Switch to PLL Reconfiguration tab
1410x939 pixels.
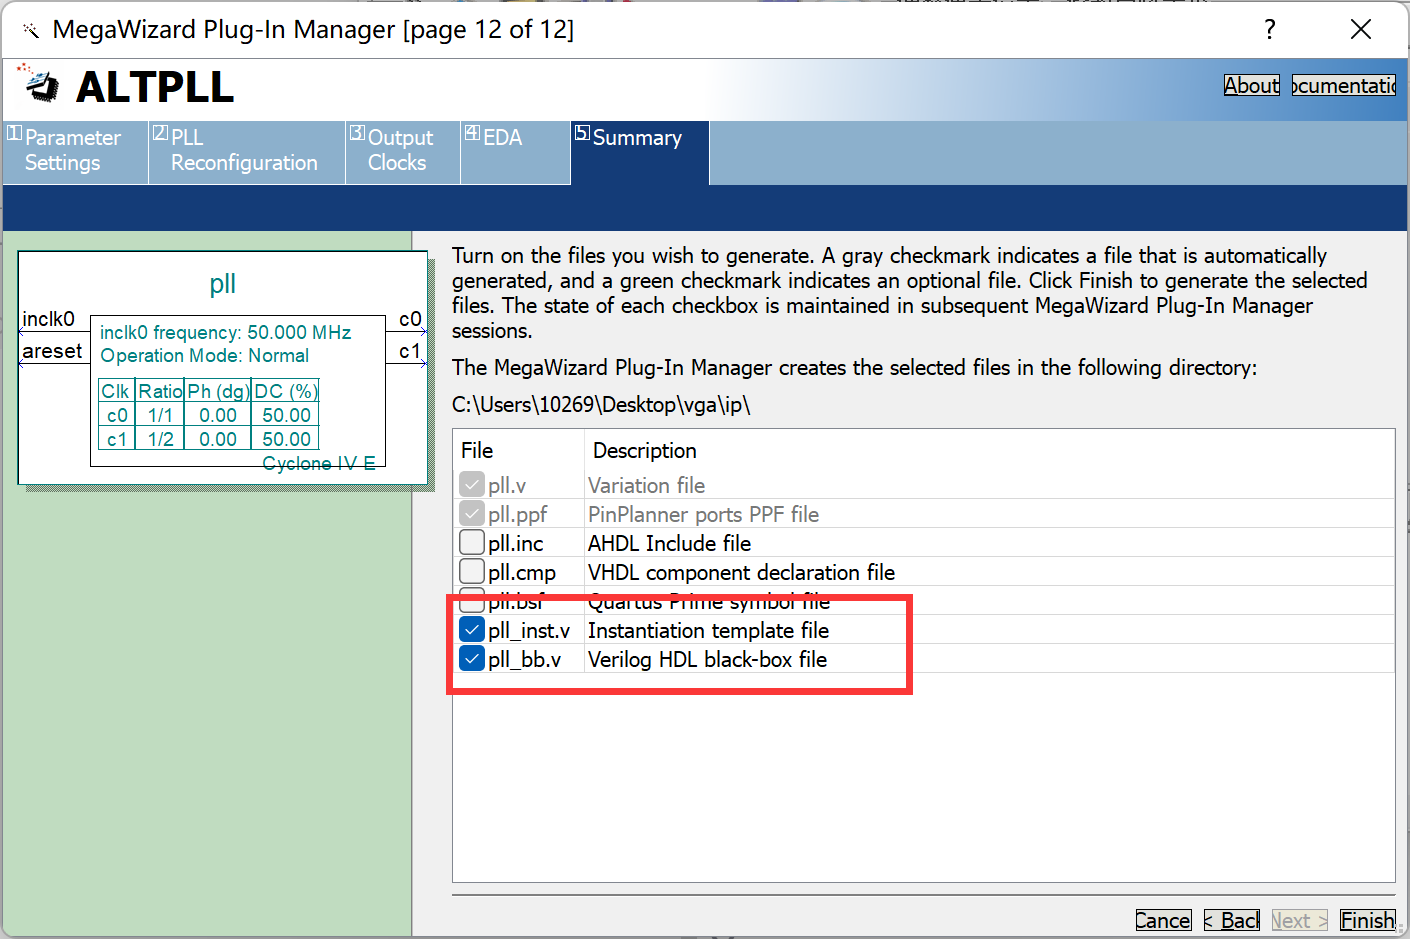[247, 152]
